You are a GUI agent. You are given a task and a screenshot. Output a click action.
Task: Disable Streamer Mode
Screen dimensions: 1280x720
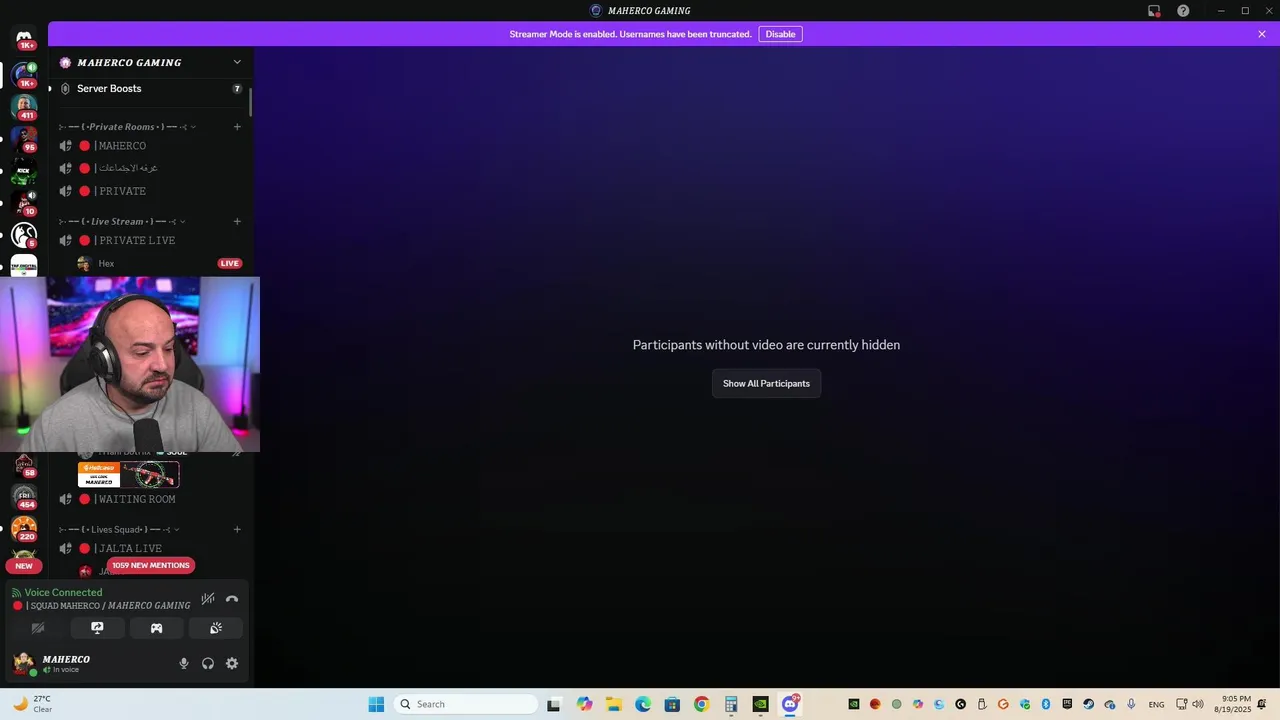(x=780, y=34)
